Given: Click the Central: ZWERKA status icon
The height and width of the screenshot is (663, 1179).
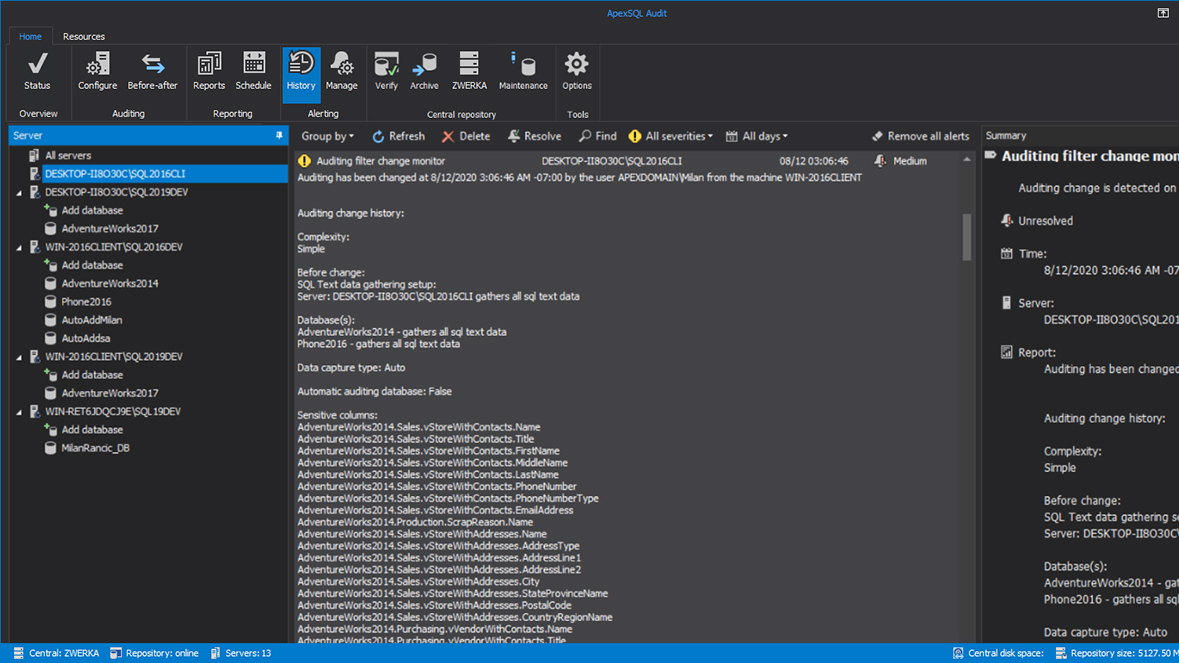Looking at the screenshot, I should 19,653.
